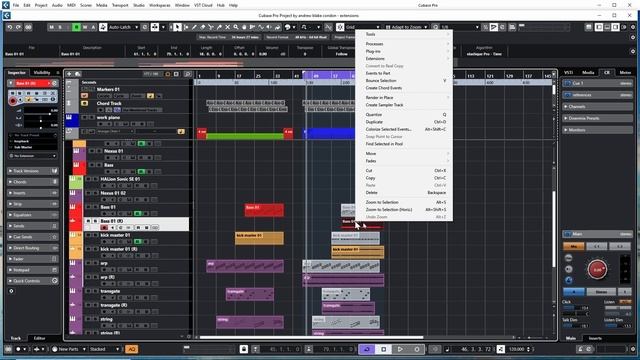Click Create Sampler Track in context menu
The image size is (640, 360).
pos(404,105)
